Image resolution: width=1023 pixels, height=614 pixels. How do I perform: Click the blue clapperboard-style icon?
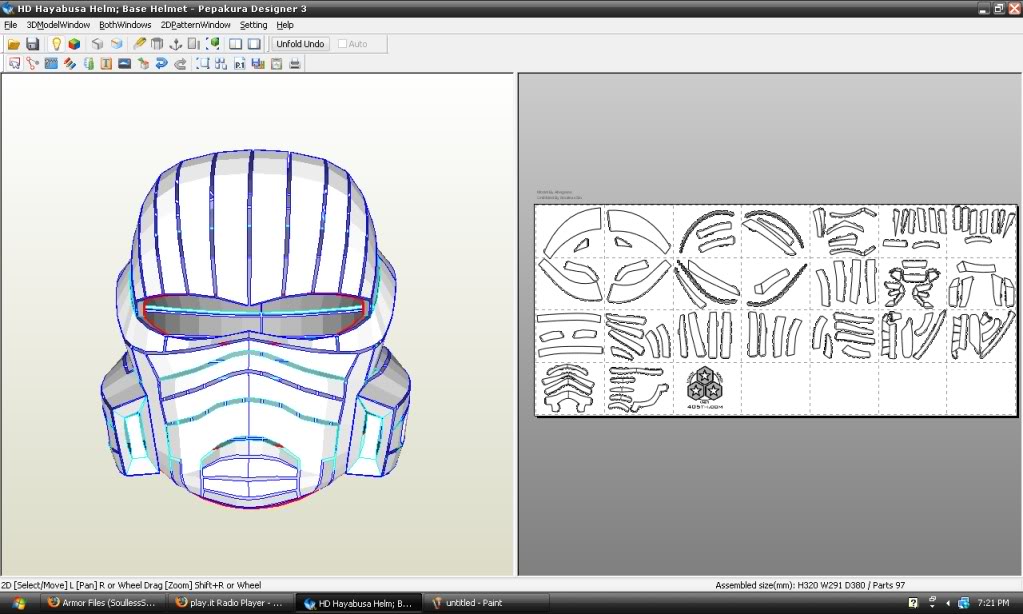point(51,63)
